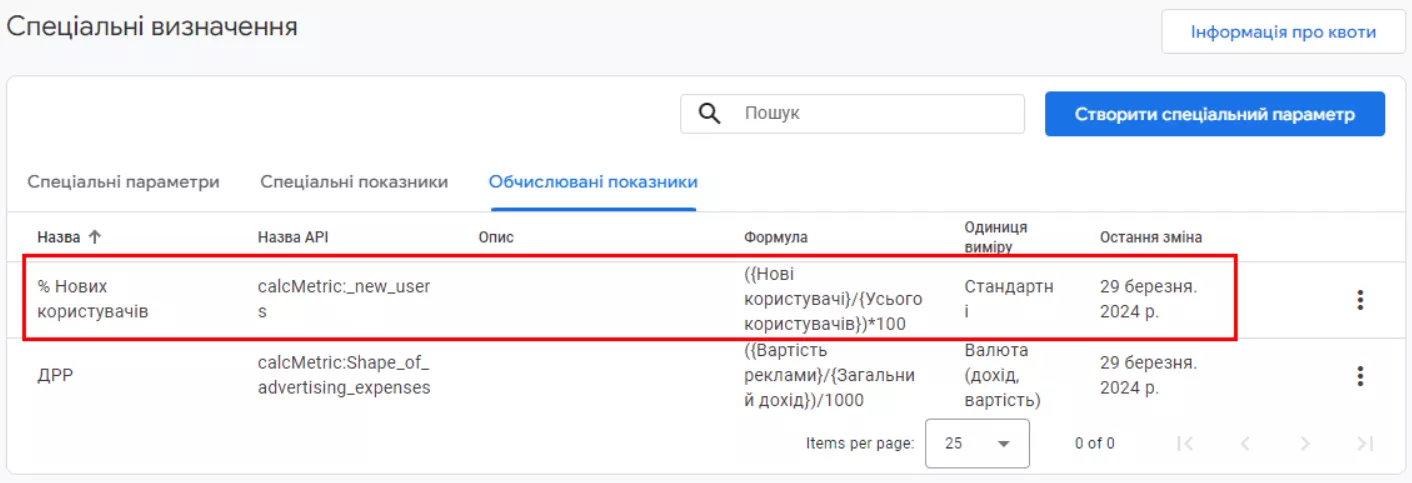Screen dimensions: 1412x483
Task: Focus the Пошук search field
Action: [x=852, y=114]
